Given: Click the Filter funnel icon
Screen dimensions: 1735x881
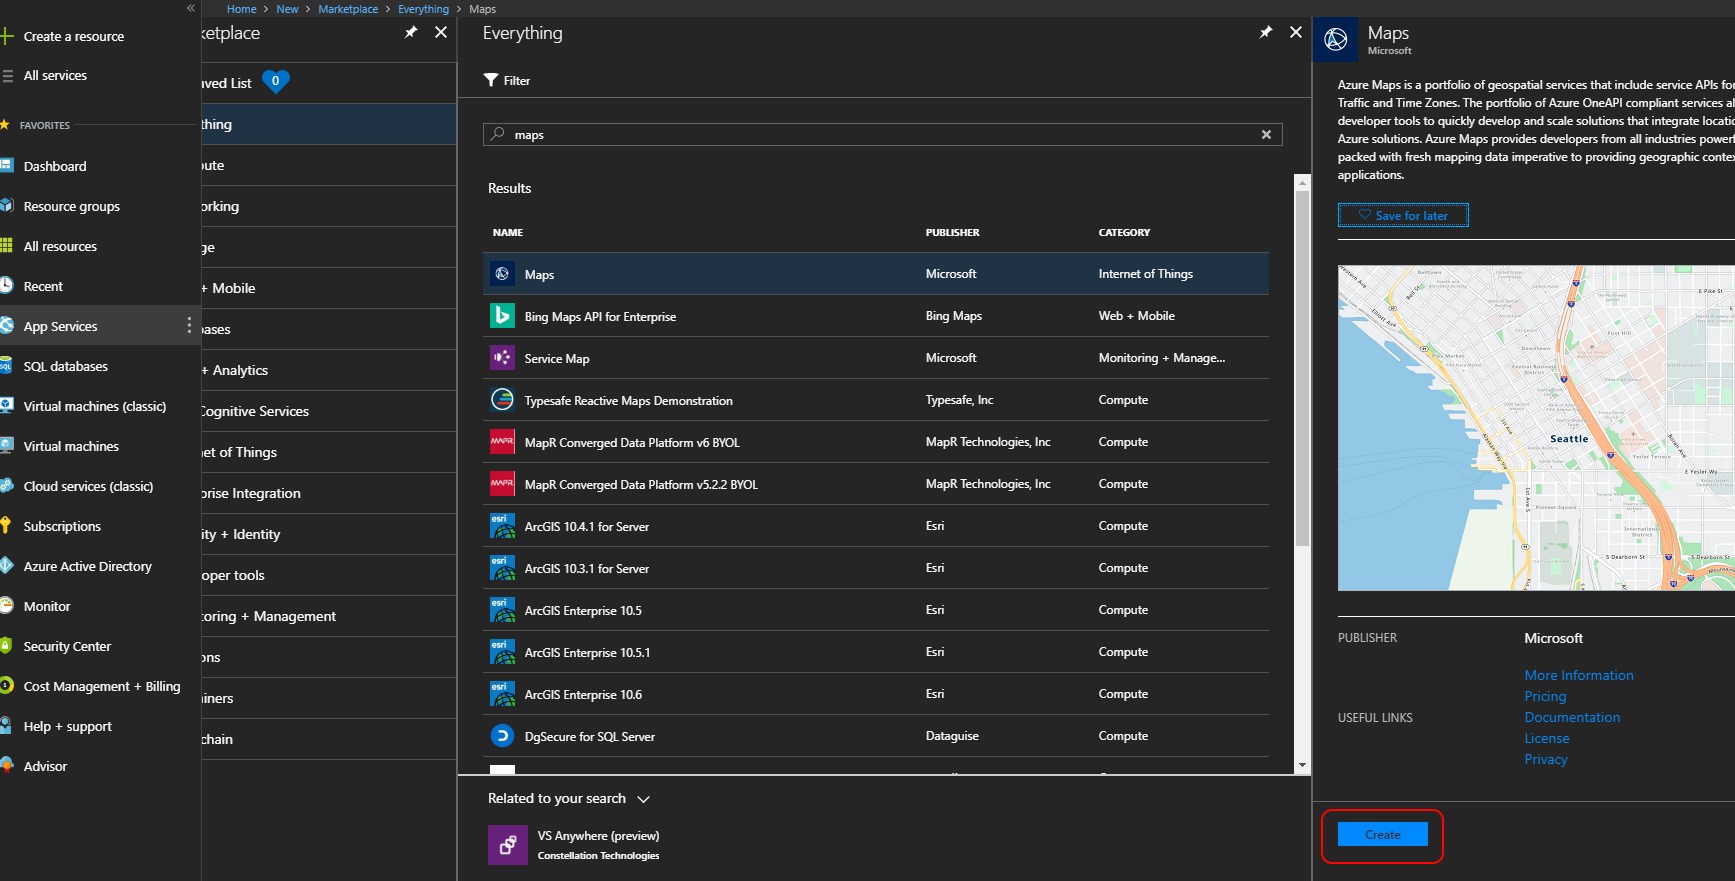Looking at the screenshot, I should [x=491, y=80].
